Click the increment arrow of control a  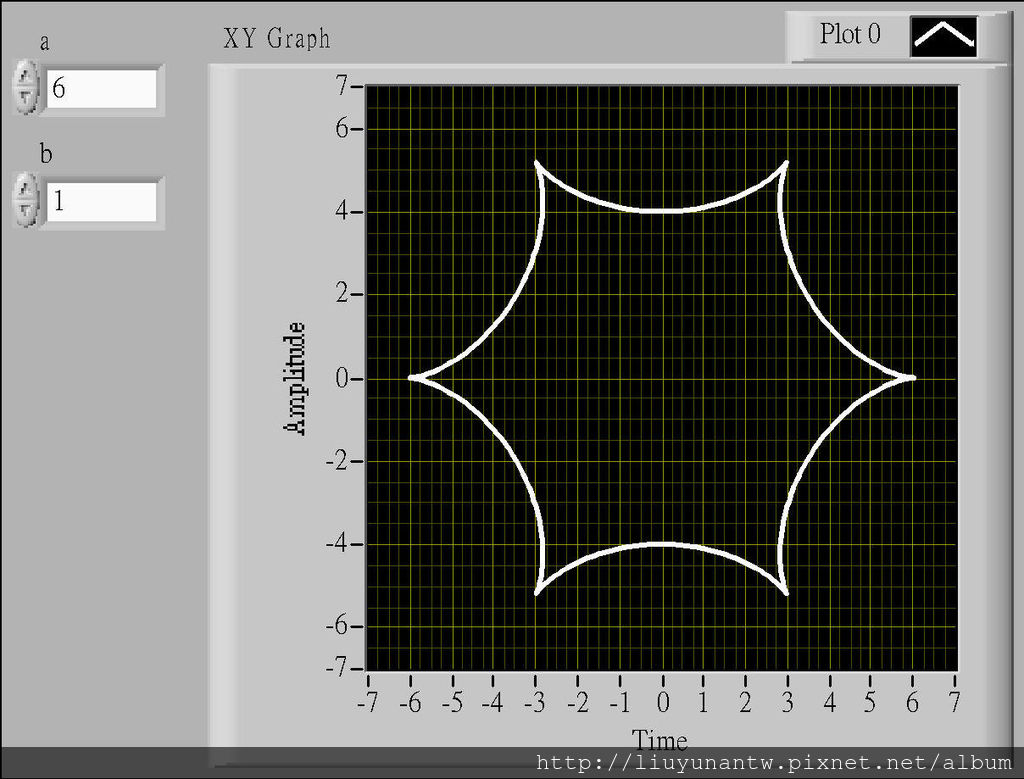coord(25,76)
